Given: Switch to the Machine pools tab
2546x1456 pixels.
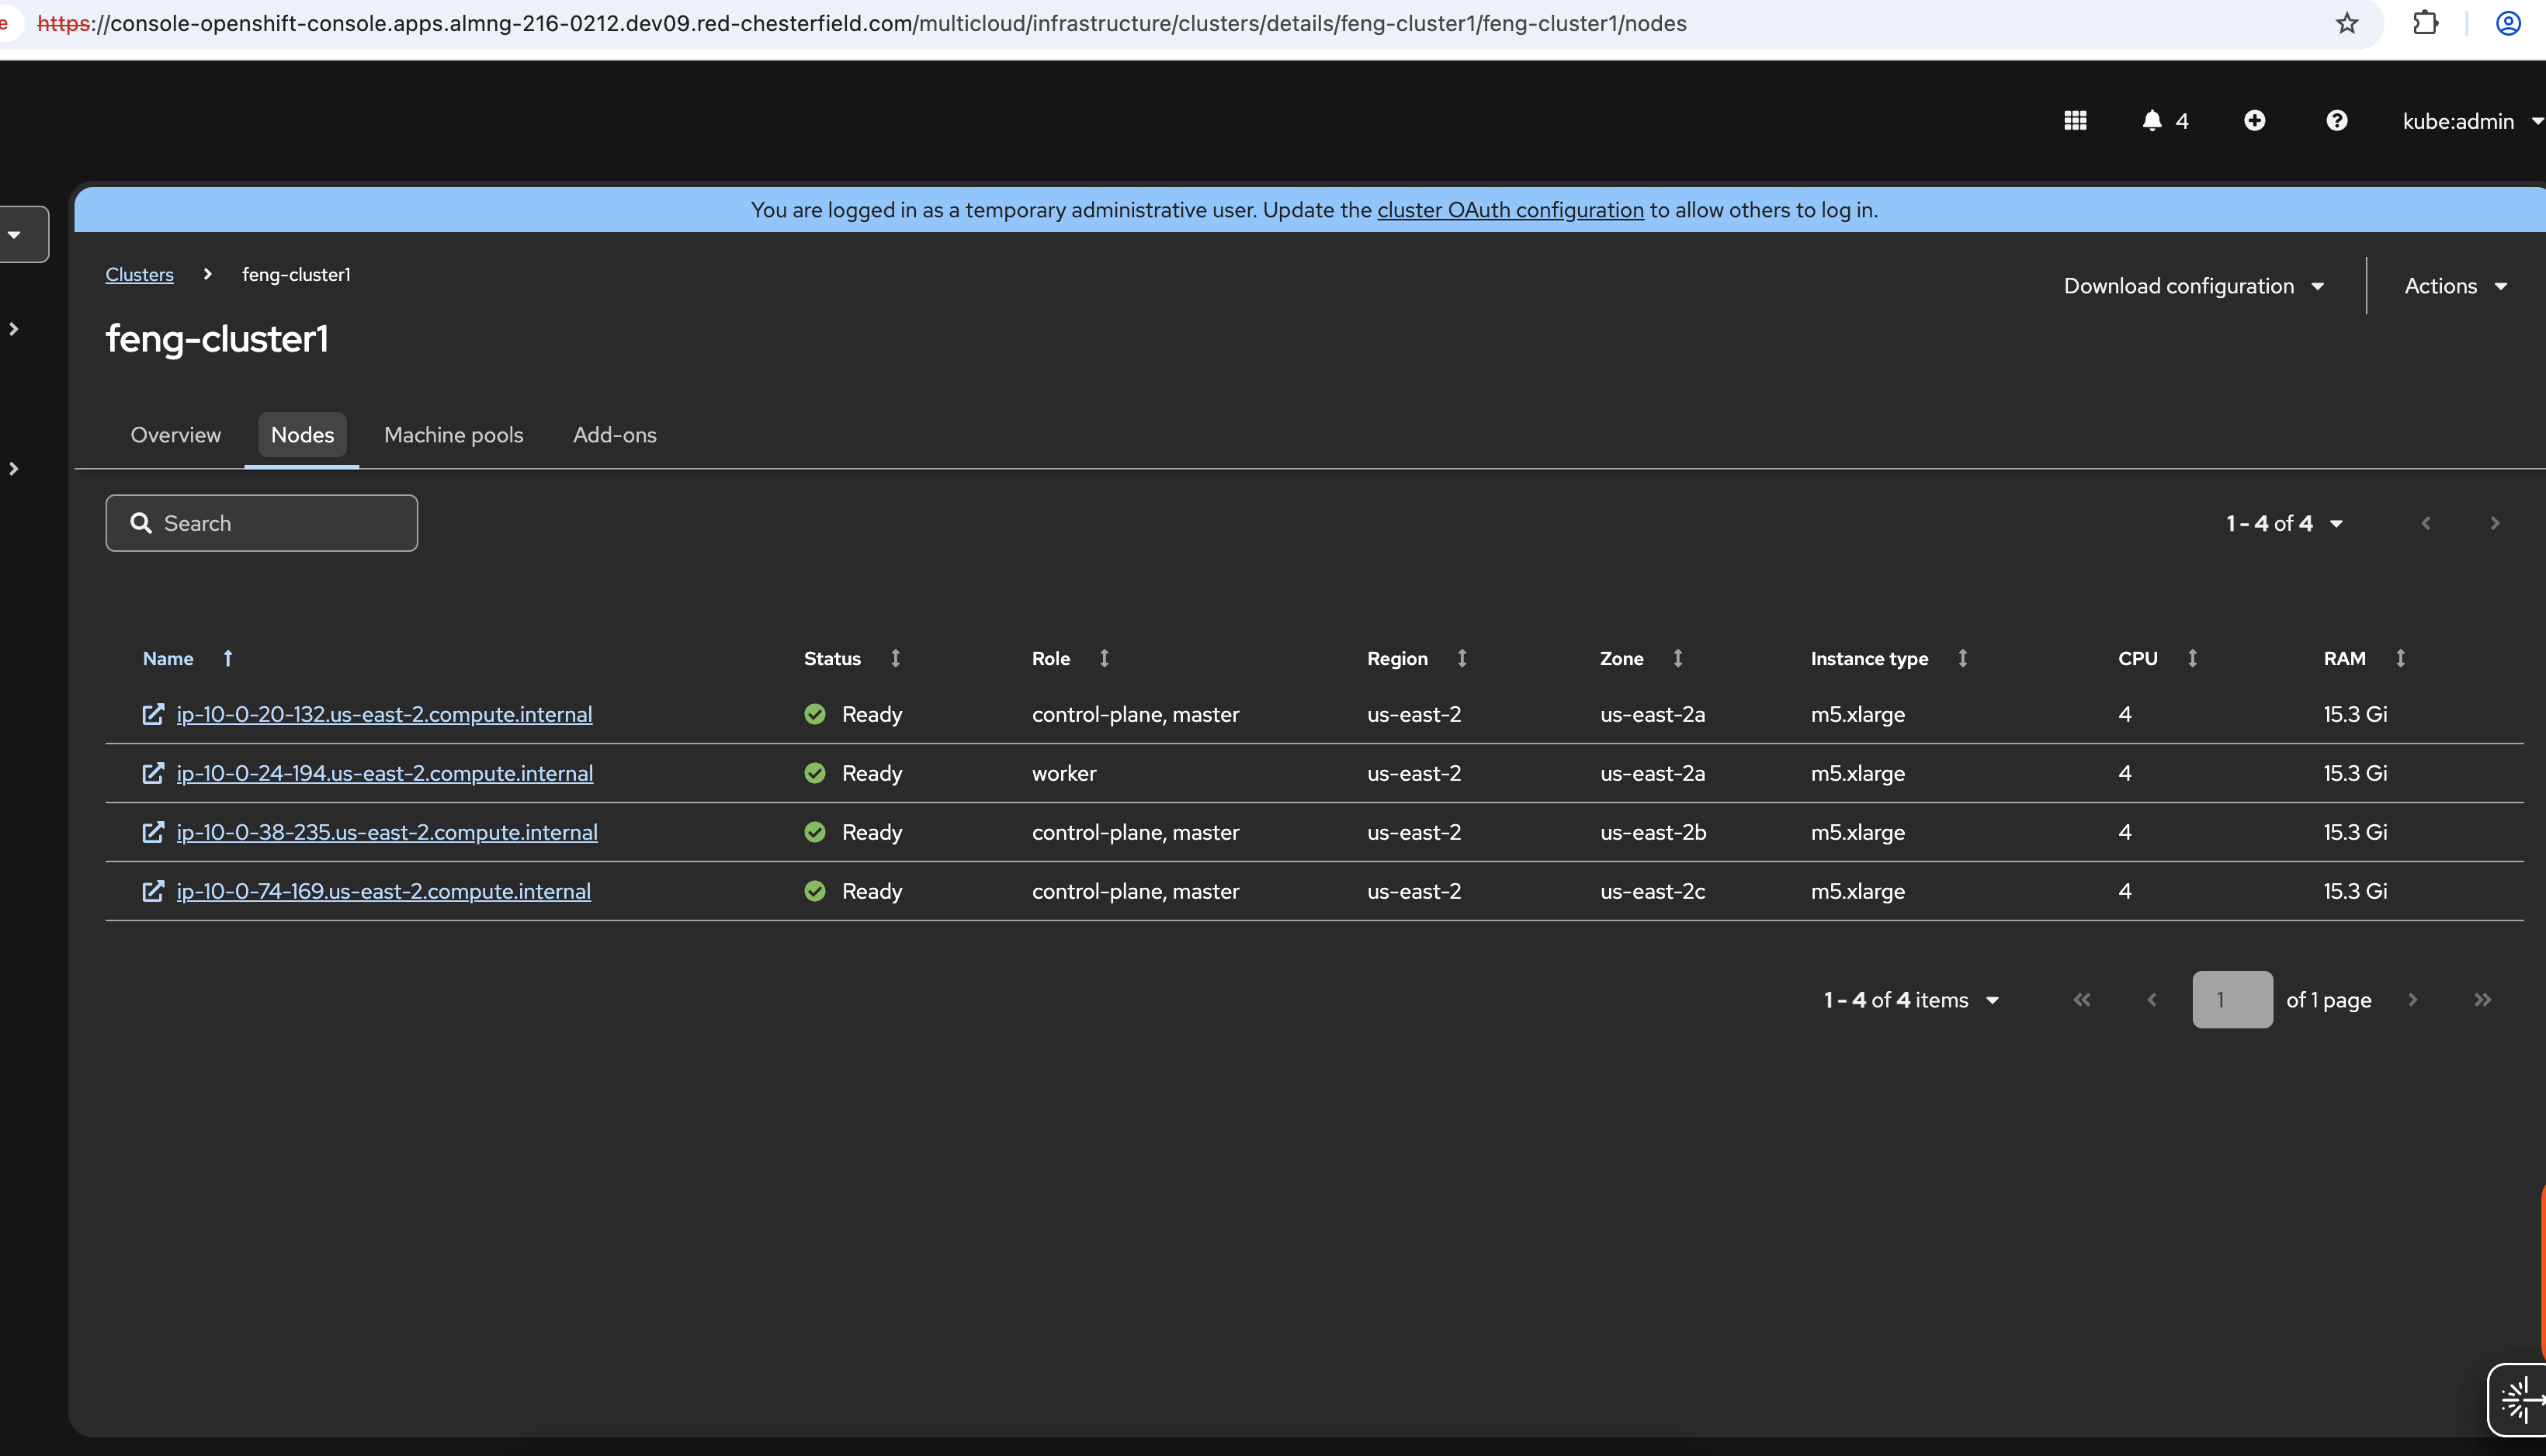Looking at the screenshot, I should (x=453, y=435).
